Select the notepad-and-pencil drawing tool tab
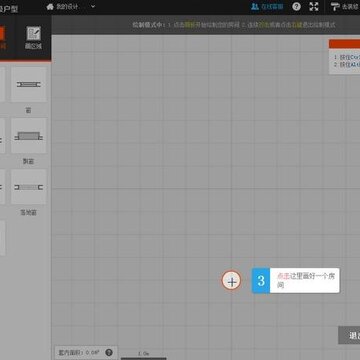 tap(33, 38)
